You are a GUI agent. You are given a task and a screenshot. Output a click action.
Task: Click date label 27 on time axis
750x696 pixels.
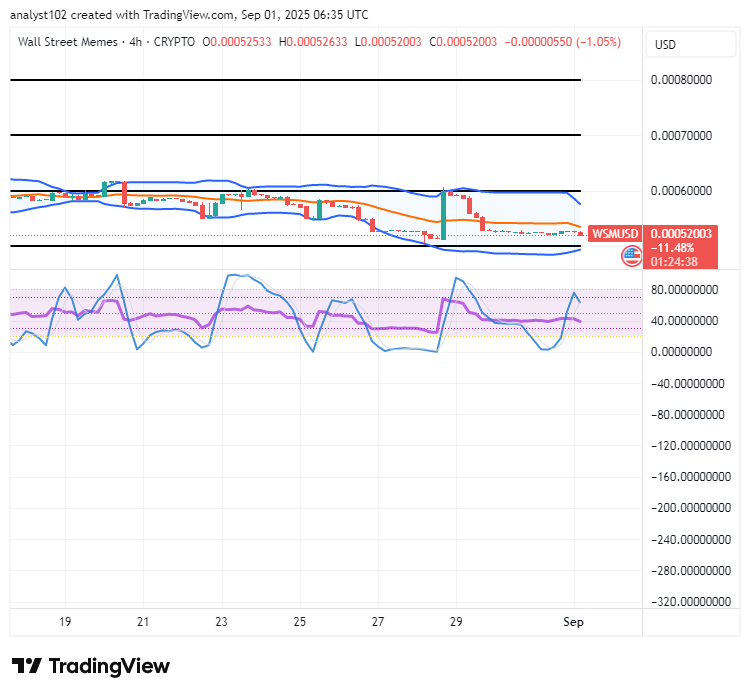pos(378,622)
